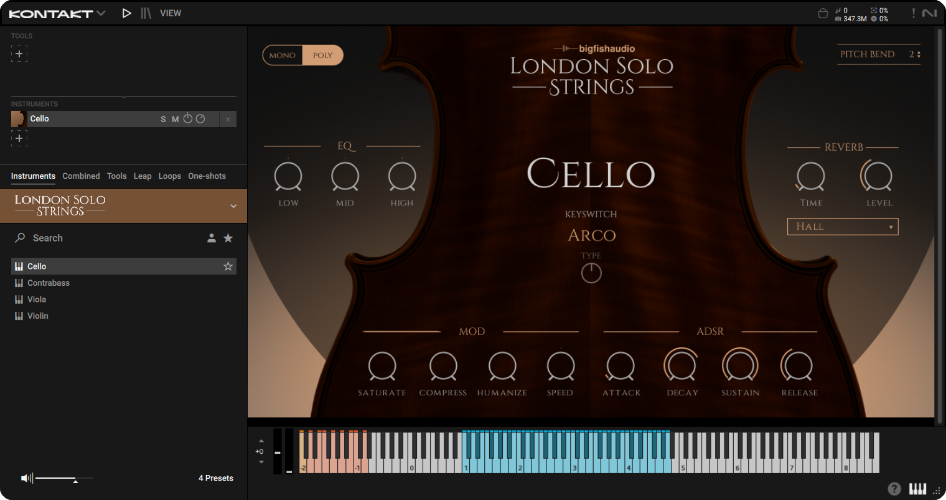Viewport: 946px width, 500px height.
Task: Select the Contrabass preset
Action: [124, 283]
